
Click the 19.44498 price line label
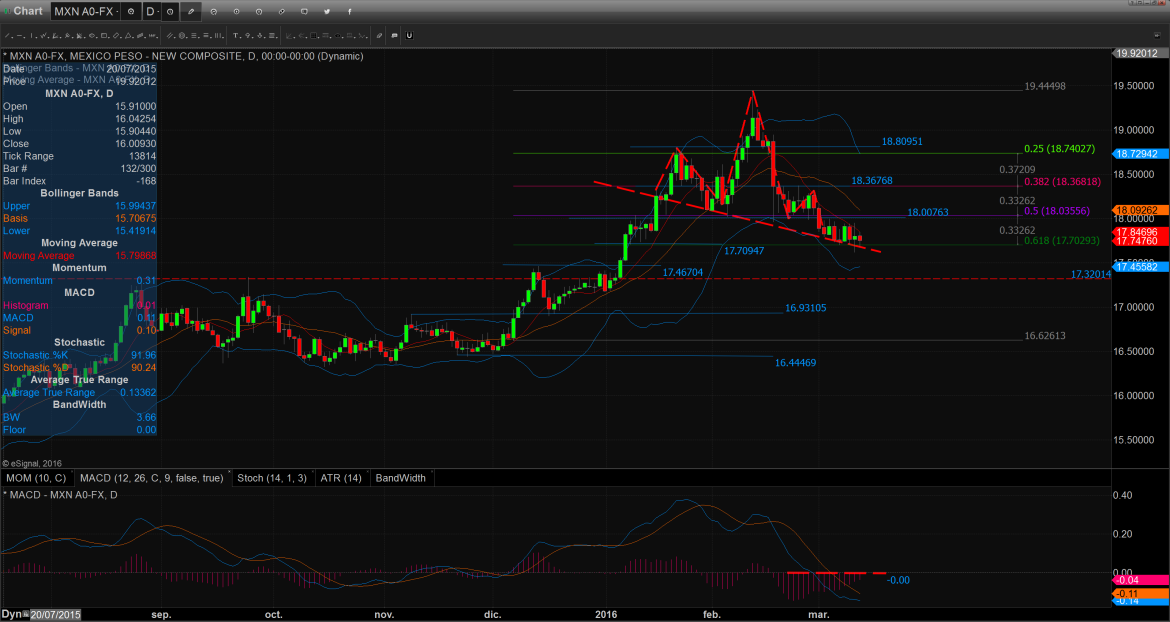[x=1045, y=87]
